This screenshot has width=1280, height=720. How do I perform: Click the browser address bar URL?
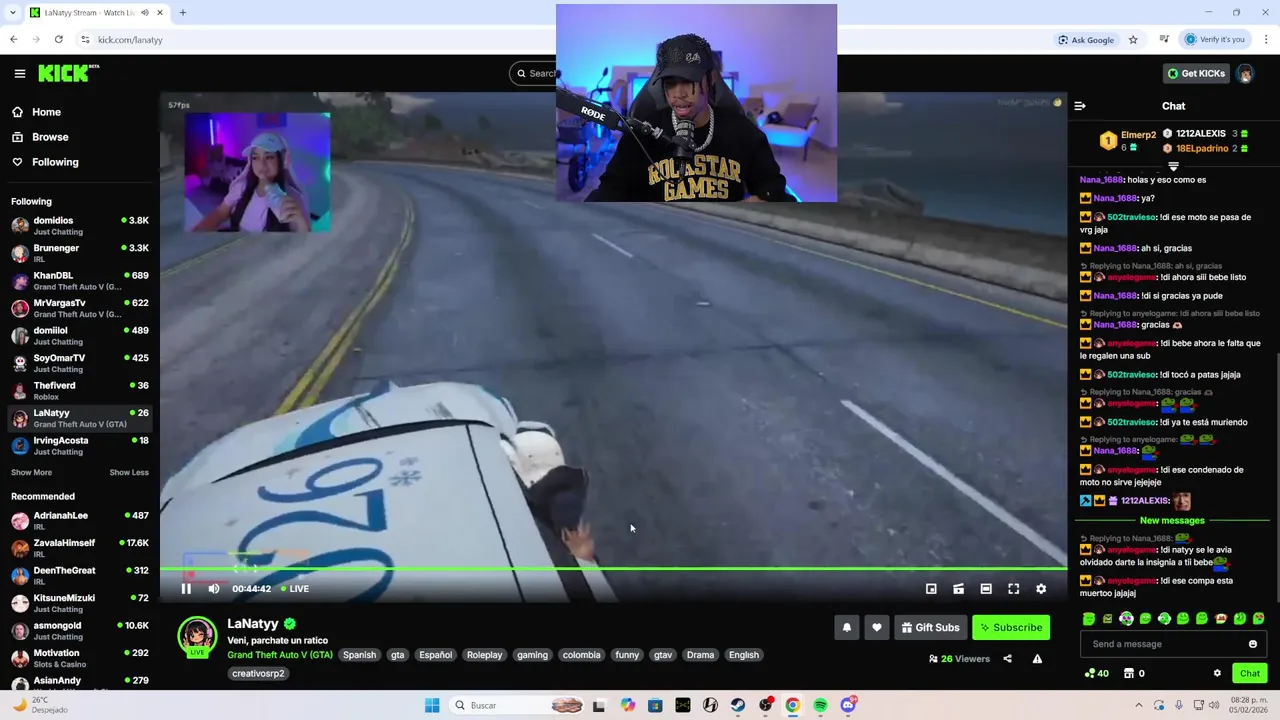click(130, 40)
